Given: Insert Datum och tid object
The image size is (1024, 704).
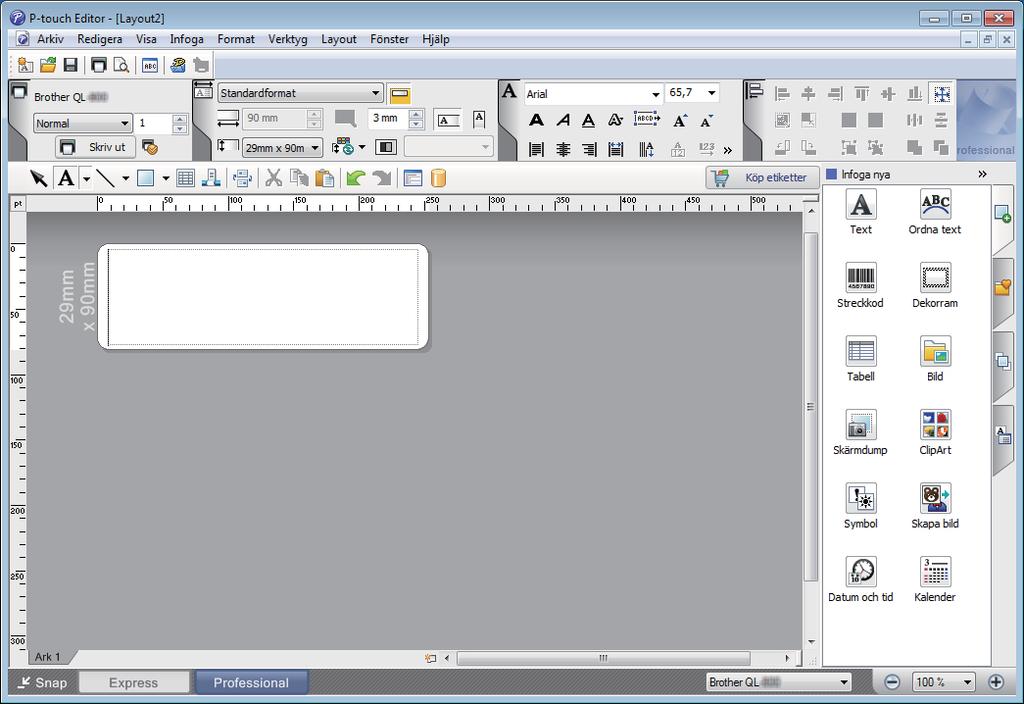Looking at the screenshot, I should (x=860, y=579).
